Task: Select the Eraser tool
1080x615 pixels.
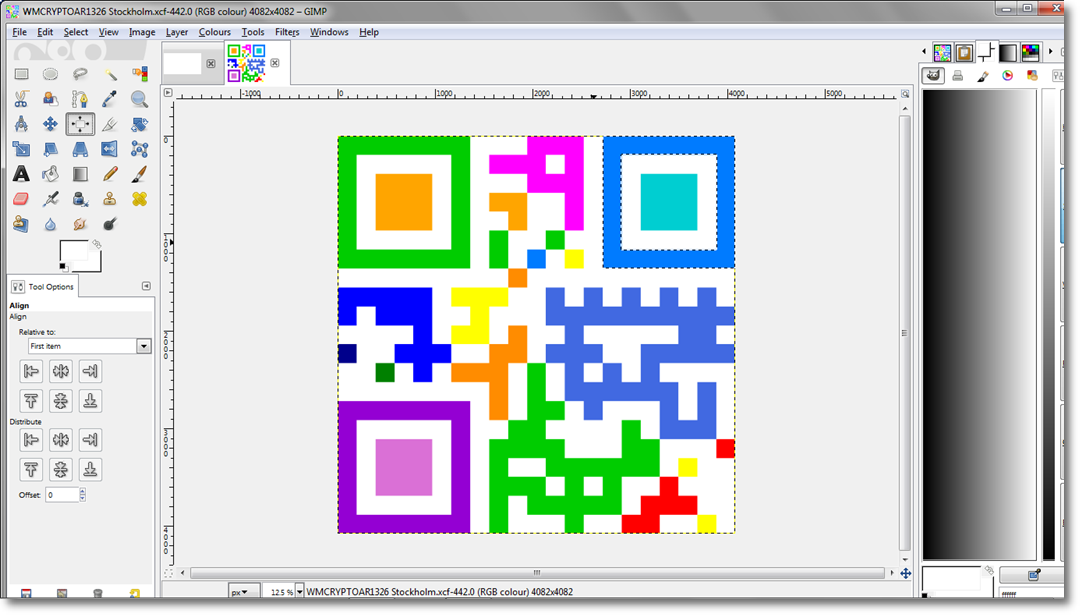Action: click(x=21, y=199)
